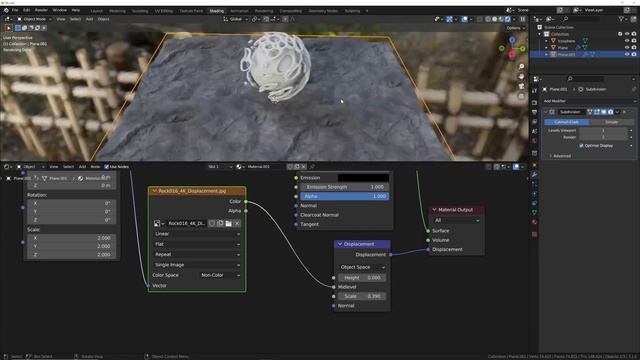The image size is (640, 360).
Task: Open the Object Mode dropdown in viewport
Action: (x=34, y=19)
